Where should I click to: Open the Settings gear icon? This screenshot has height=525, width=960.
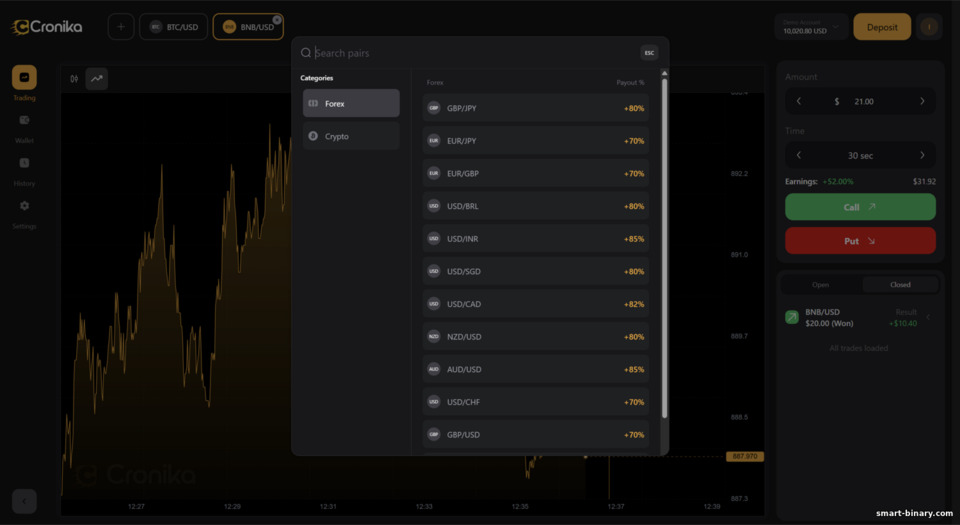click(24, 206)
